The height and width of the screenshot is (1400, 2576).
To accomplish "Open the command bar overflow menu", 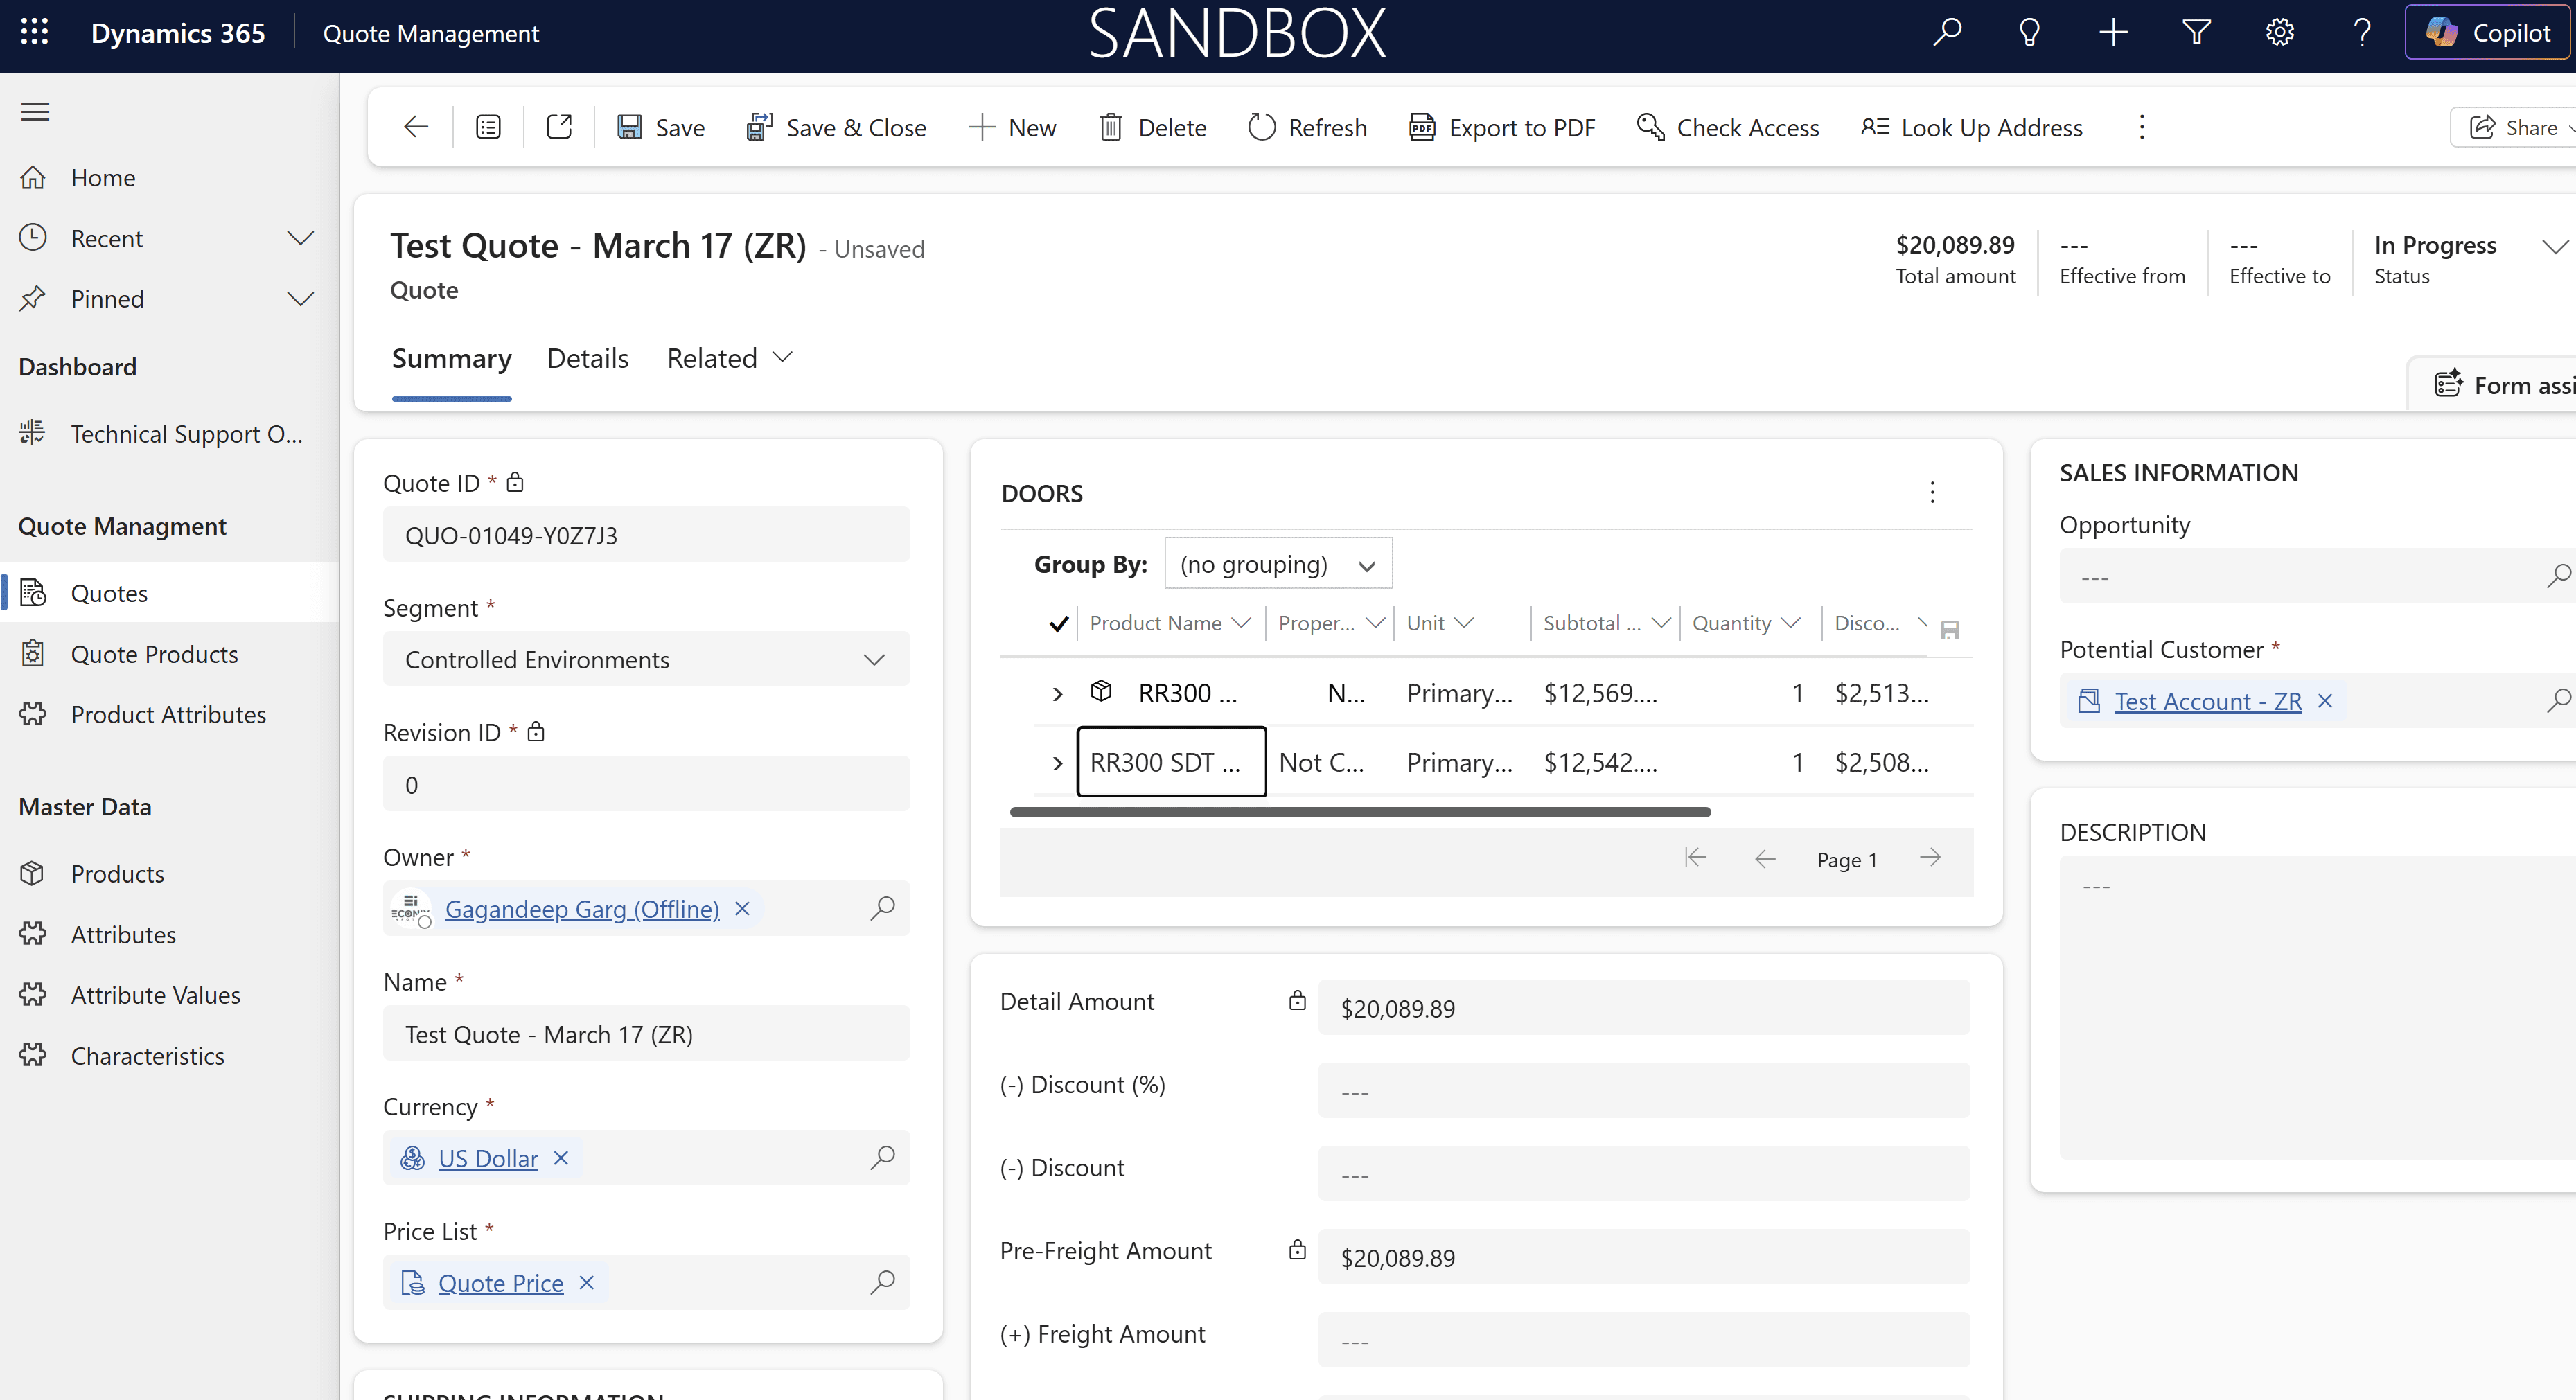I will pos(2141,127).
